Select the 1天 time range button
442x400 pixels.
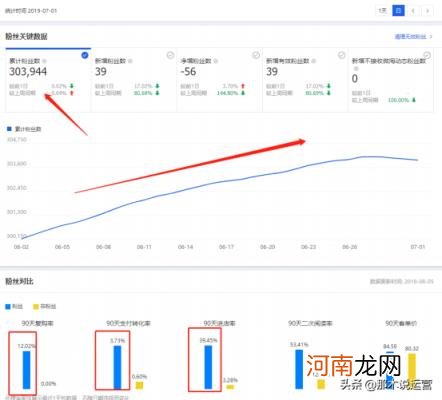[x=382, y=11]
